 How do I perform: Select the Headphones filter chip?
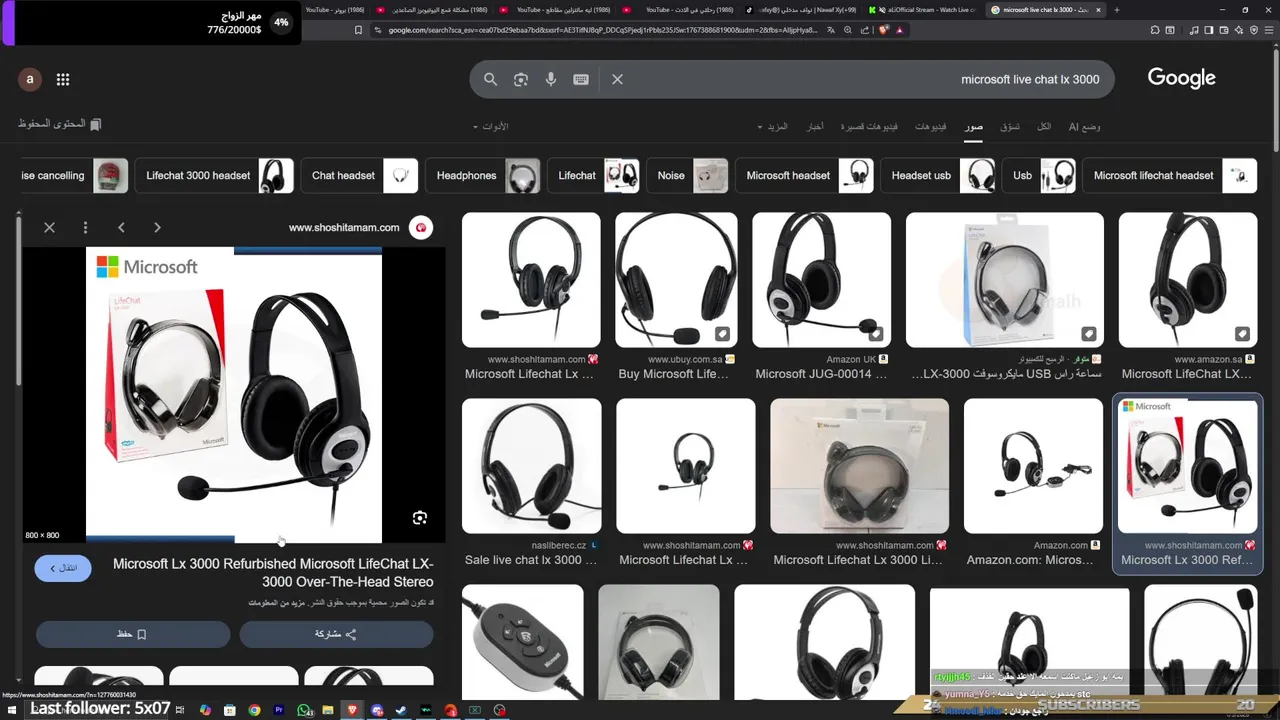[483, 175]
